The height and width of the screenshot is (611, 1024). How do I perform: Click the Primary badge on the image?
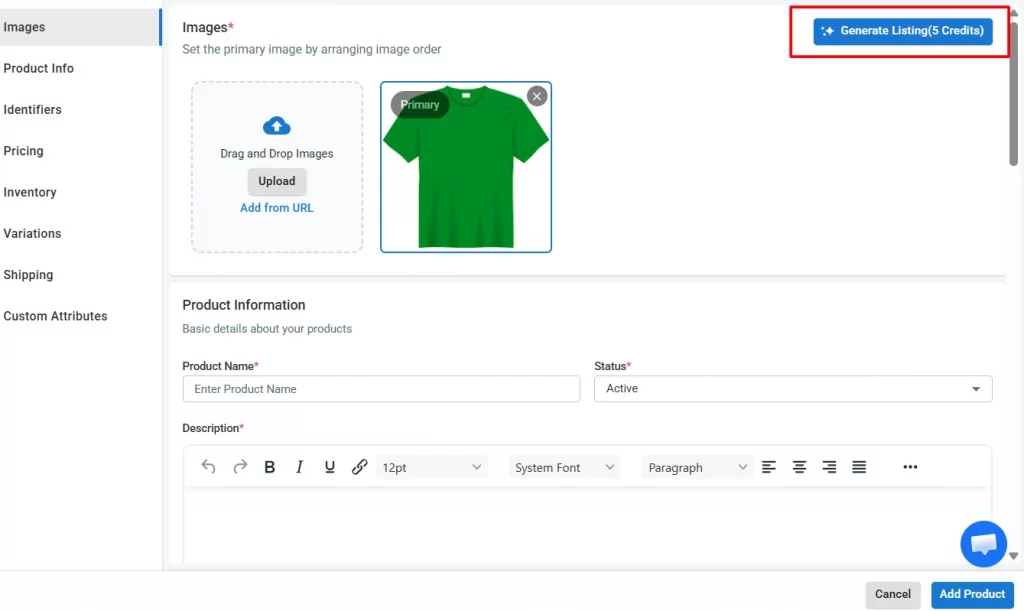point(420,104)
